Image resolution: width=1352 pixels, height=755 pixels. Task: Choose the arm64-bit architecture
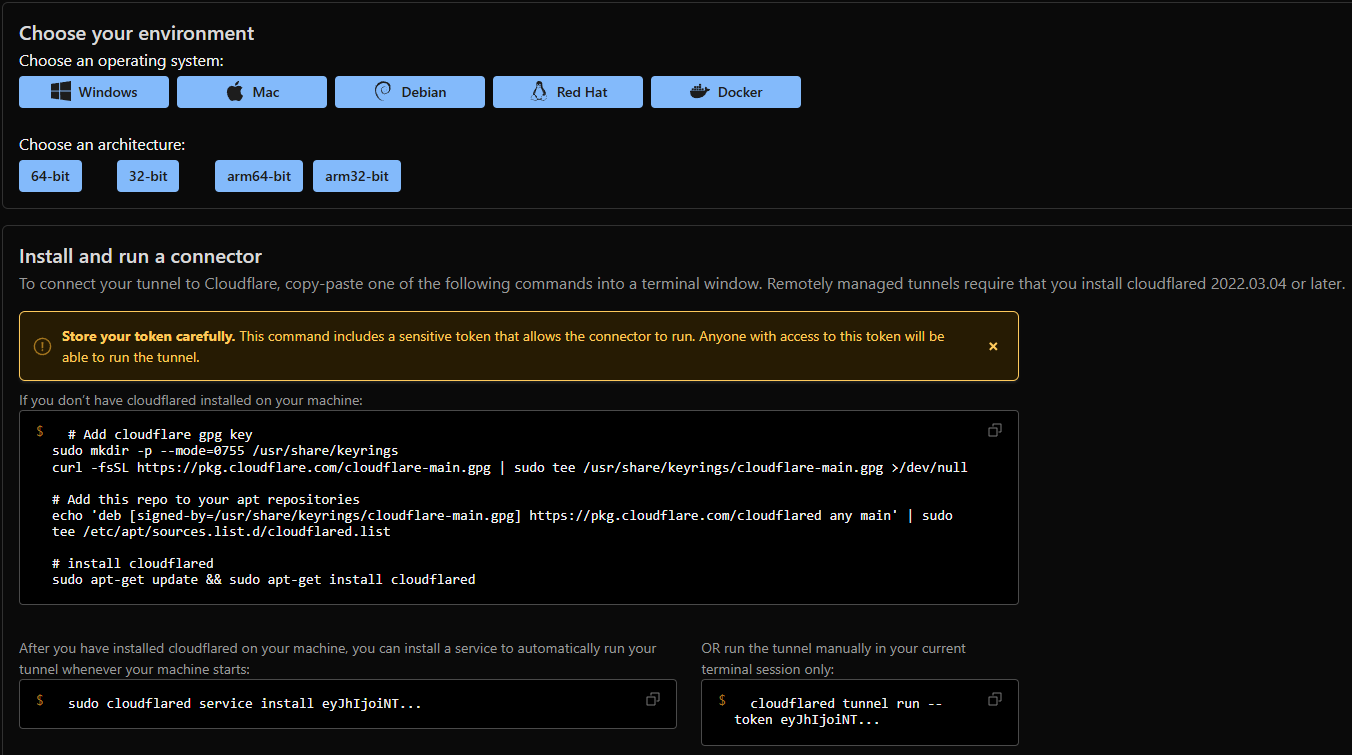coord(259,176)
